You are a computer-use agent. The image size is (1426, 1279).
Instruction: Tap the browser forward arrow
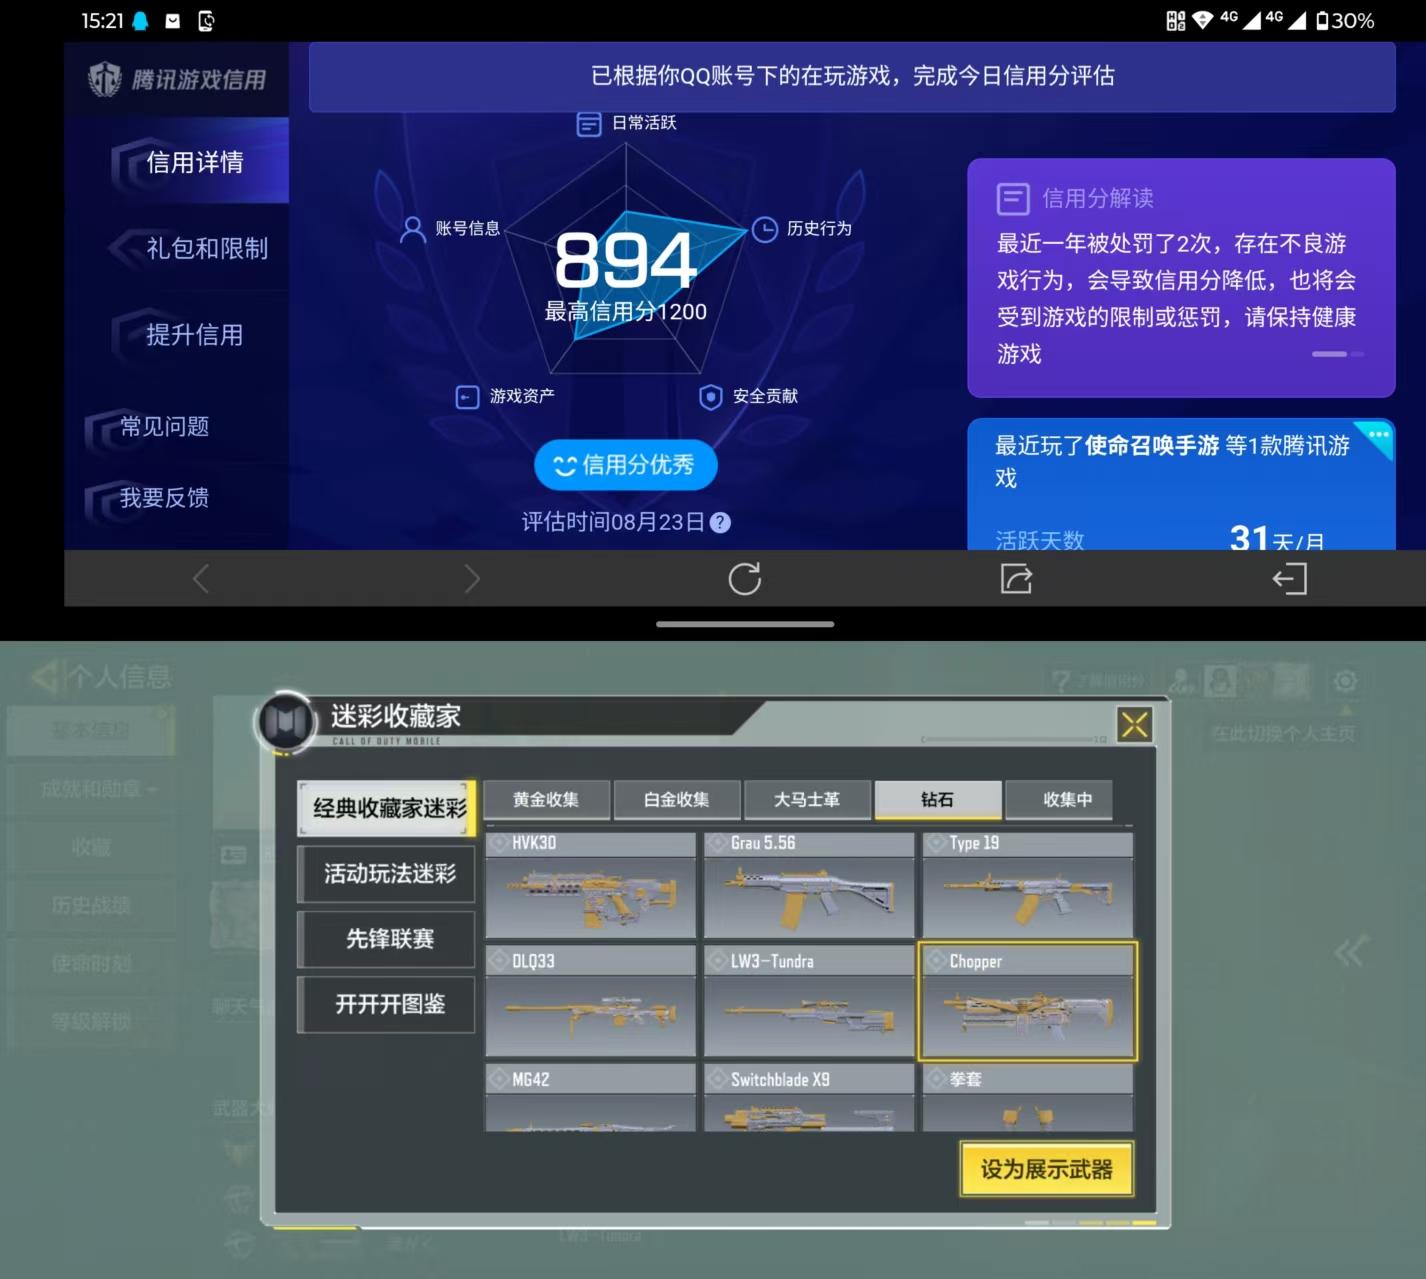472,579
